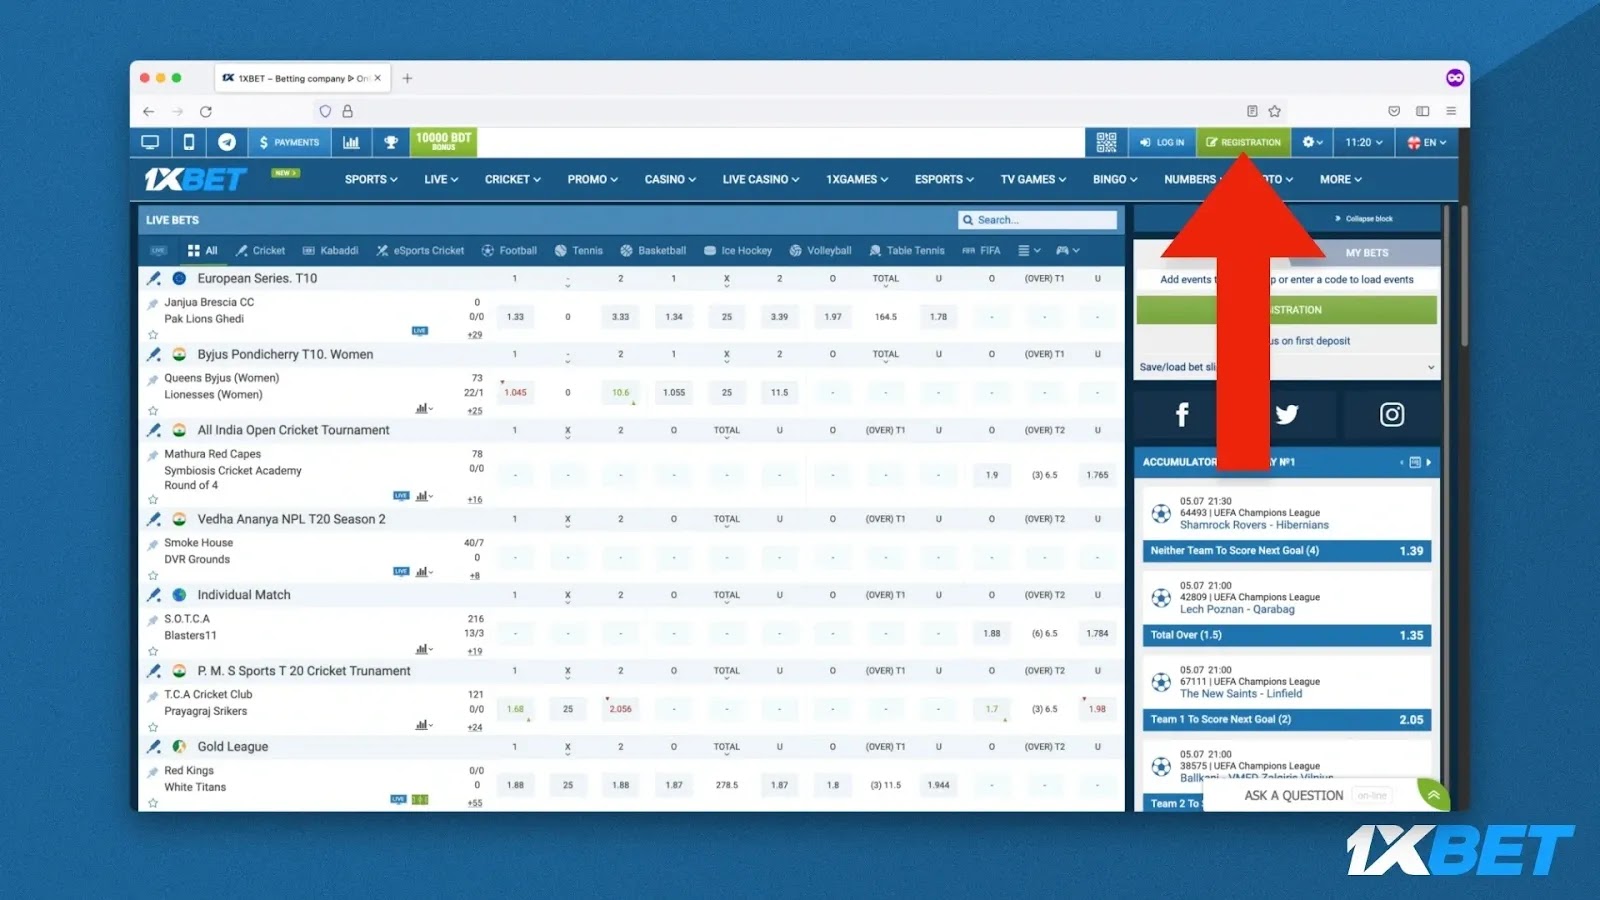
Task: Expand the CASINO dropdown menu
Action: pos(670,180)
